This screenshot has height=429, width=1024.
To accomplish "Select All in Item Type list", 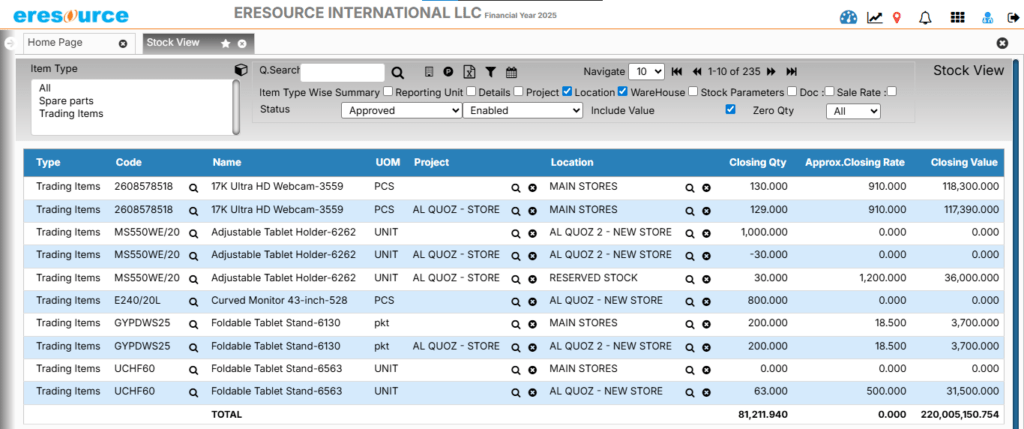I will click(45, 87).
